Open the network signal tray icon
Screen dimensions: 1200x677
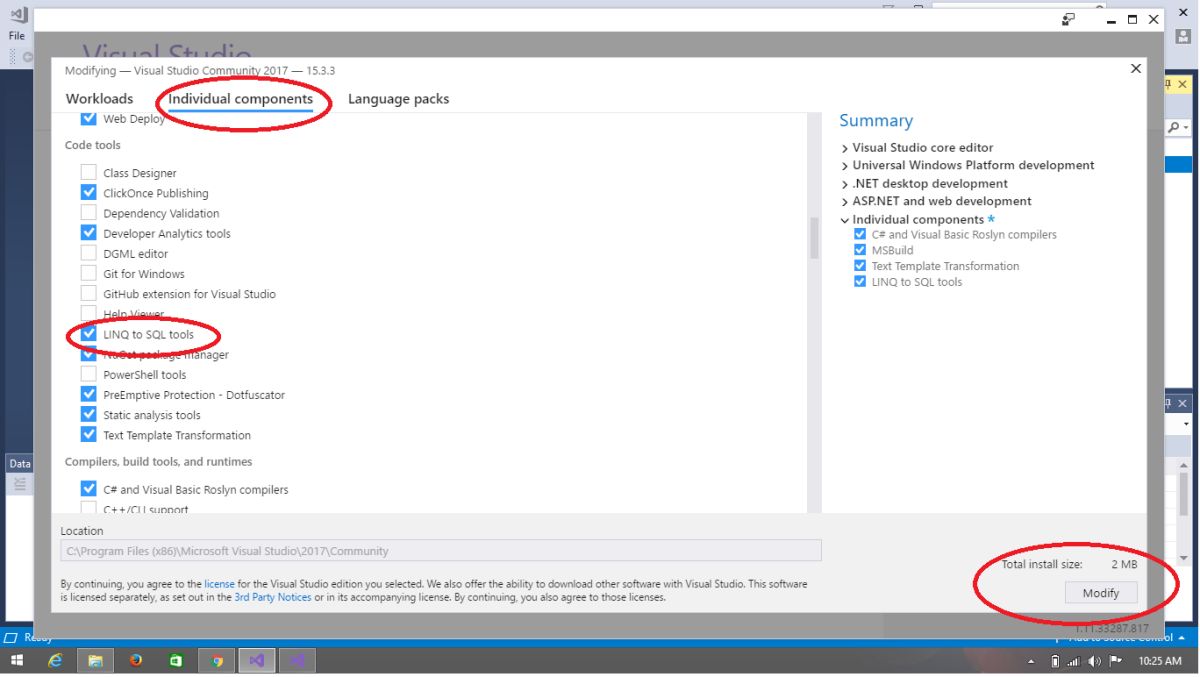[x=1074, y=661]
